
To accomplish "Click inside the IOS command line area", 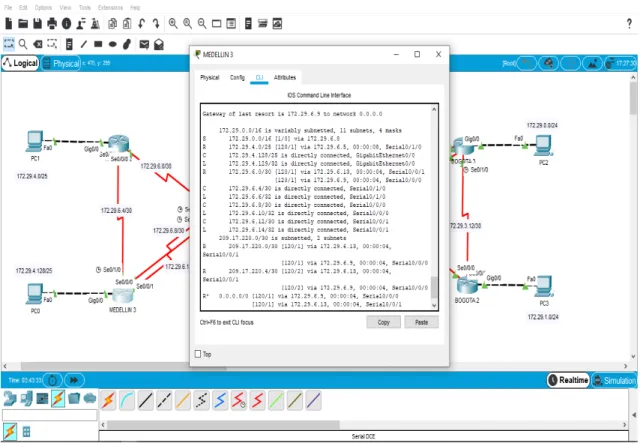I will (316, 207).
